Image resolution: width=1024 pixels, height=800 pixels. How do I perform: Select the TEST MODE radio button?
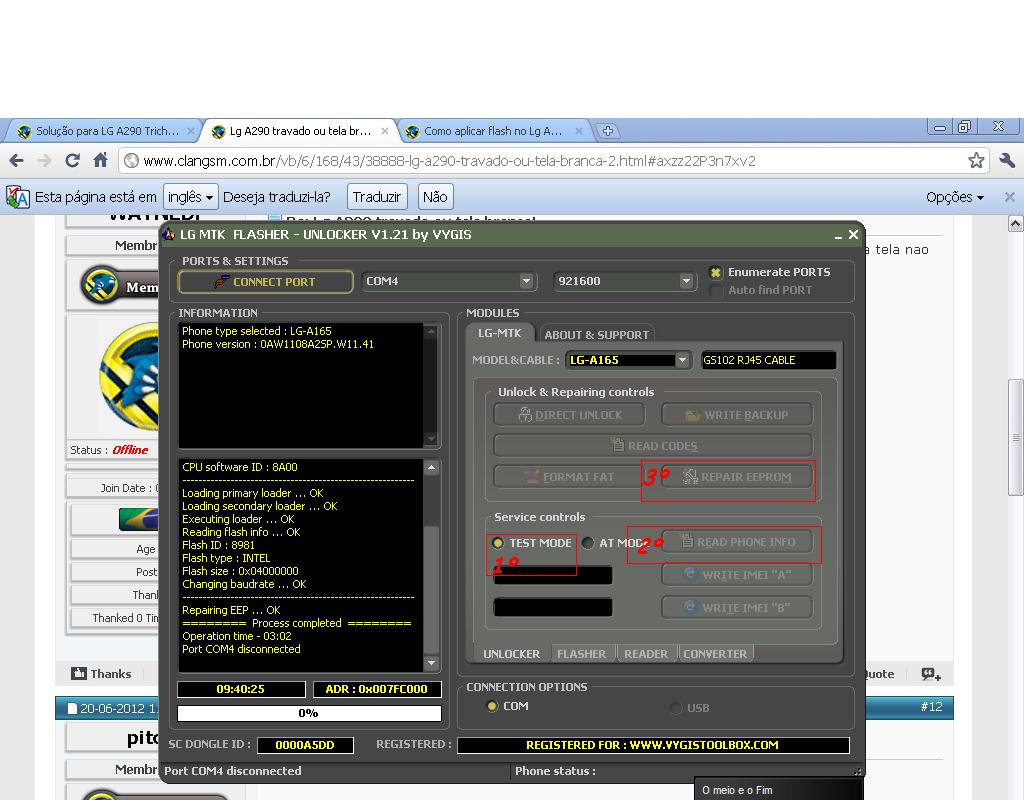click(x=498, y=543)
